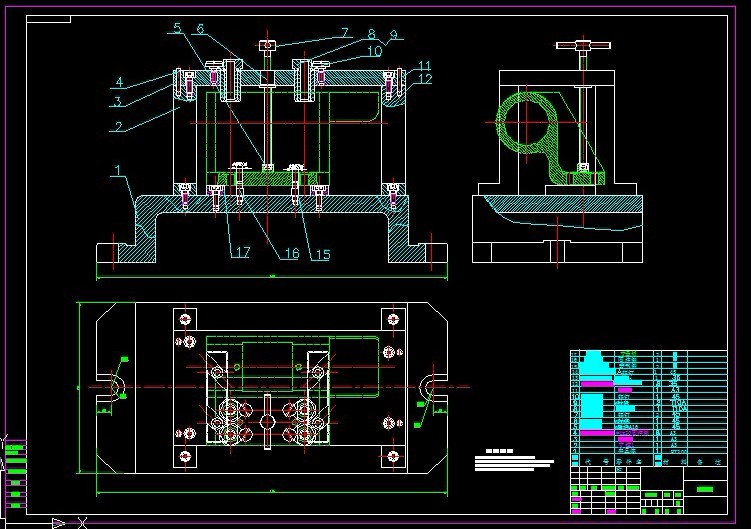This screenshot has width=751, height=529.
Task: Pick the T-handle atop the side view
Action: [583, 46]
